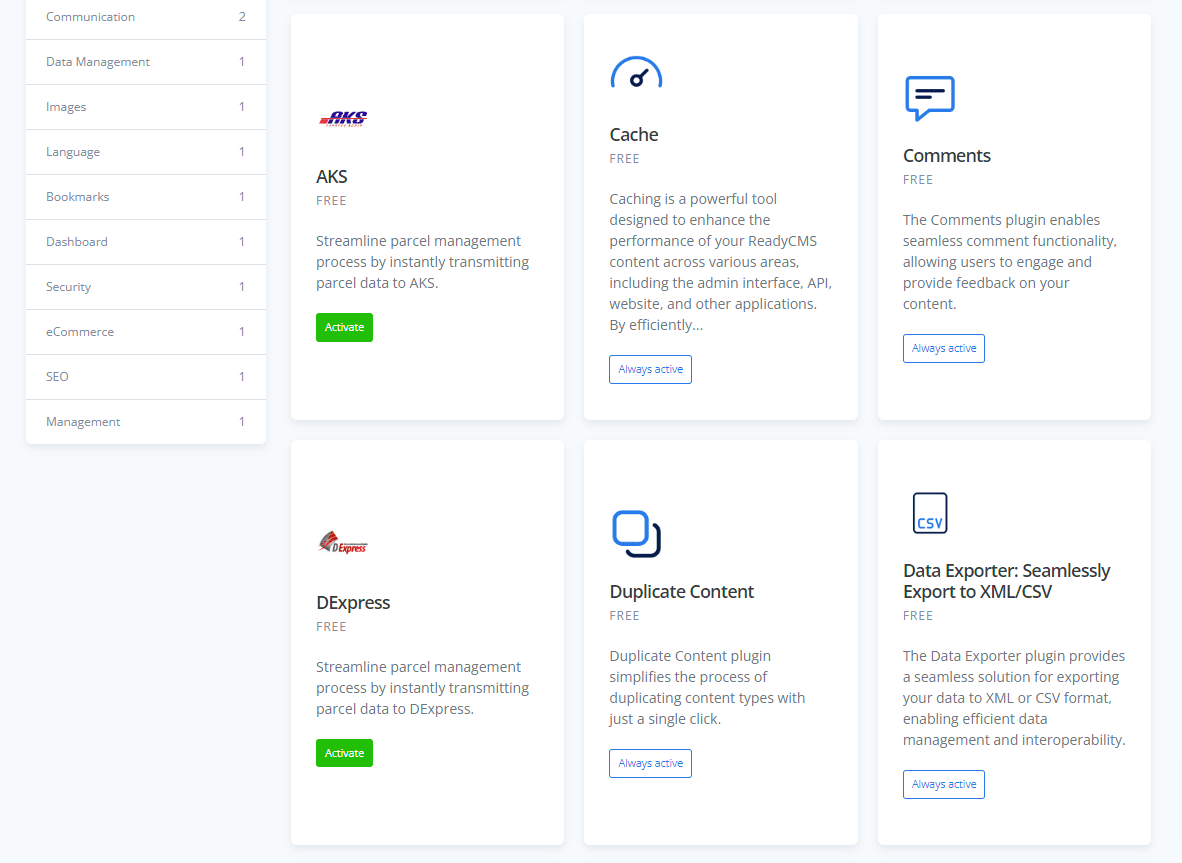The height and width of the screenshot is (863, 1182).
Task: Click the FREE label under Data Exporter
Action: pos(917,616)
